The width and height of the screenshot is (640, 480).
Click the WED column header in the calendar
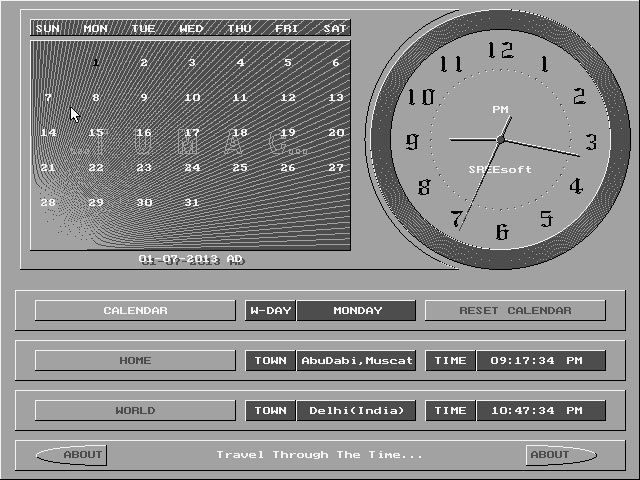pyautogui.click(x=191, y=29)
